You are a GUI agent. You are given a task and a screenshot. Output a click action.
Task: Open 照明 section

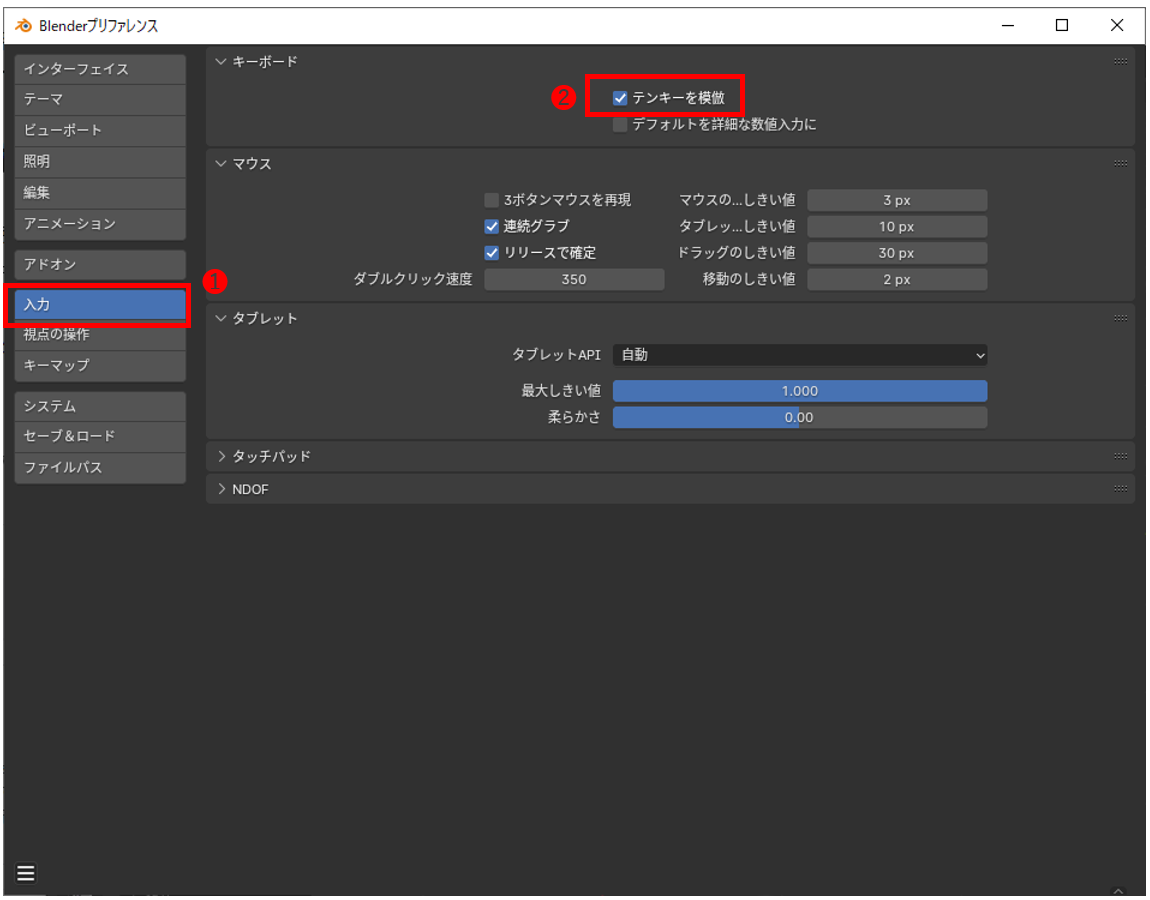point(100,161)
